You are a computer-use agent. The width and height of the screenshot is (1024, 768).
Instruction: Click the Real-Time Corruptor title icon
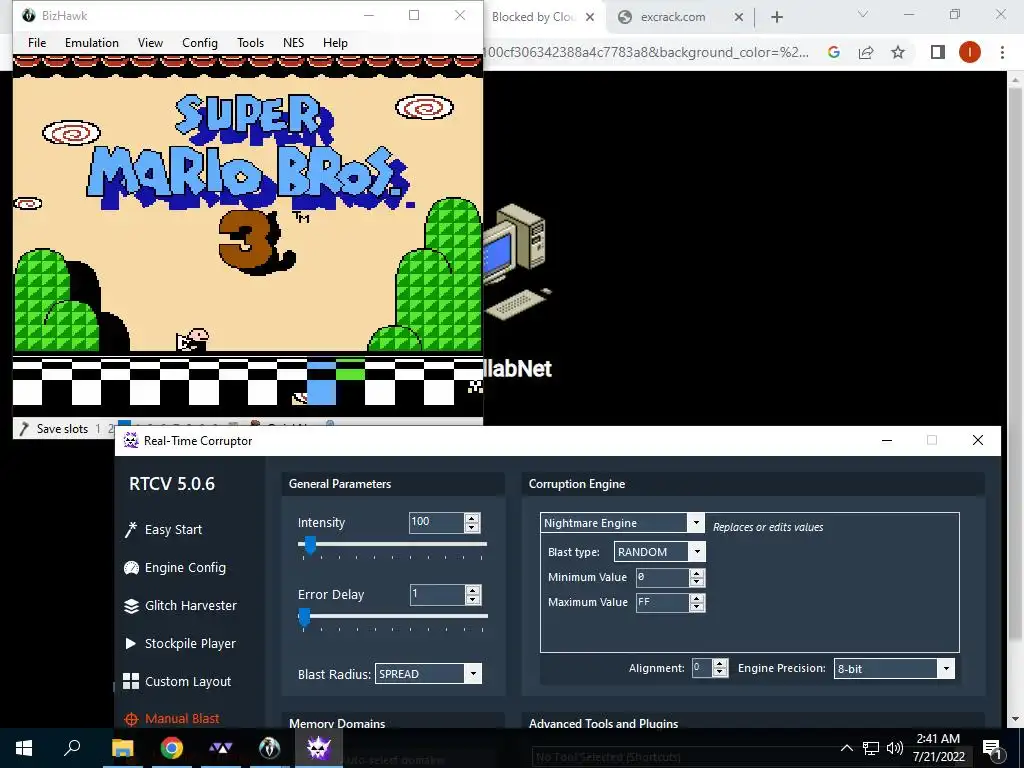click(x=131, y=440)
